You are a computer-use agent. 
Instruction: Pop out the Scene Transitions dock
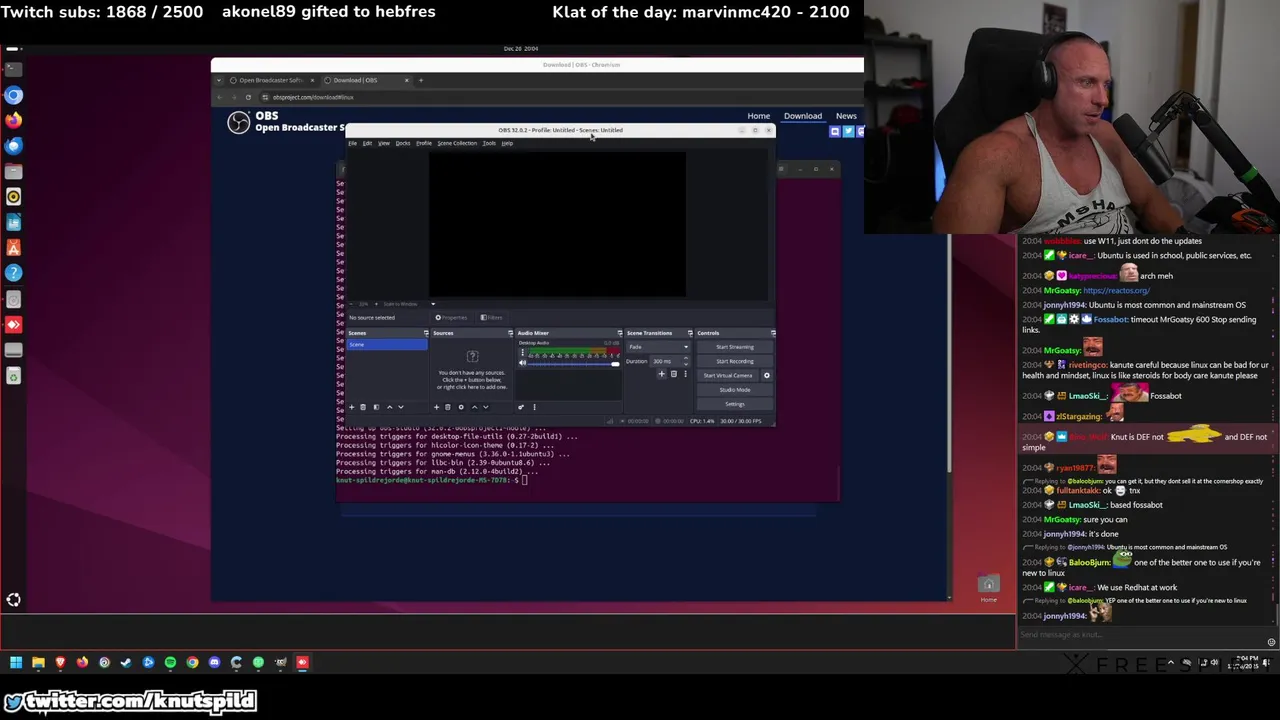click(690, 333)
